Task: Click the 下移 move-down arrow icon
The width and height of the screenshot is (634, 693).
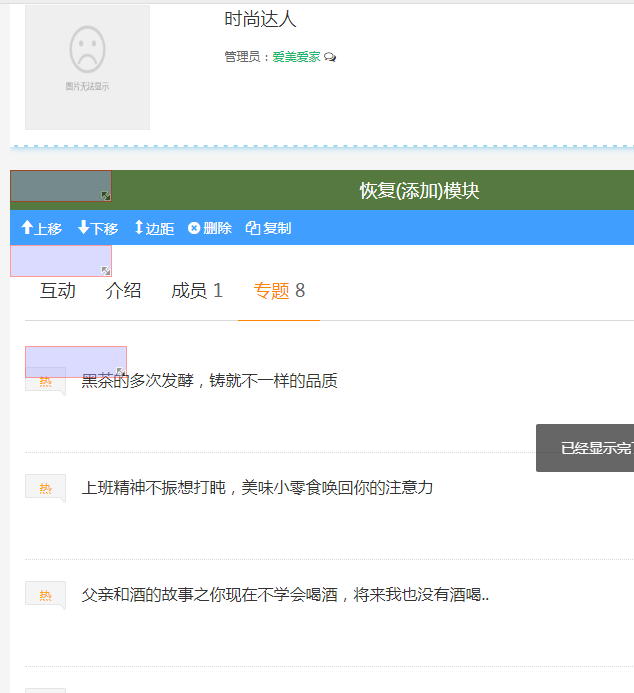Action: coord(83,228)
